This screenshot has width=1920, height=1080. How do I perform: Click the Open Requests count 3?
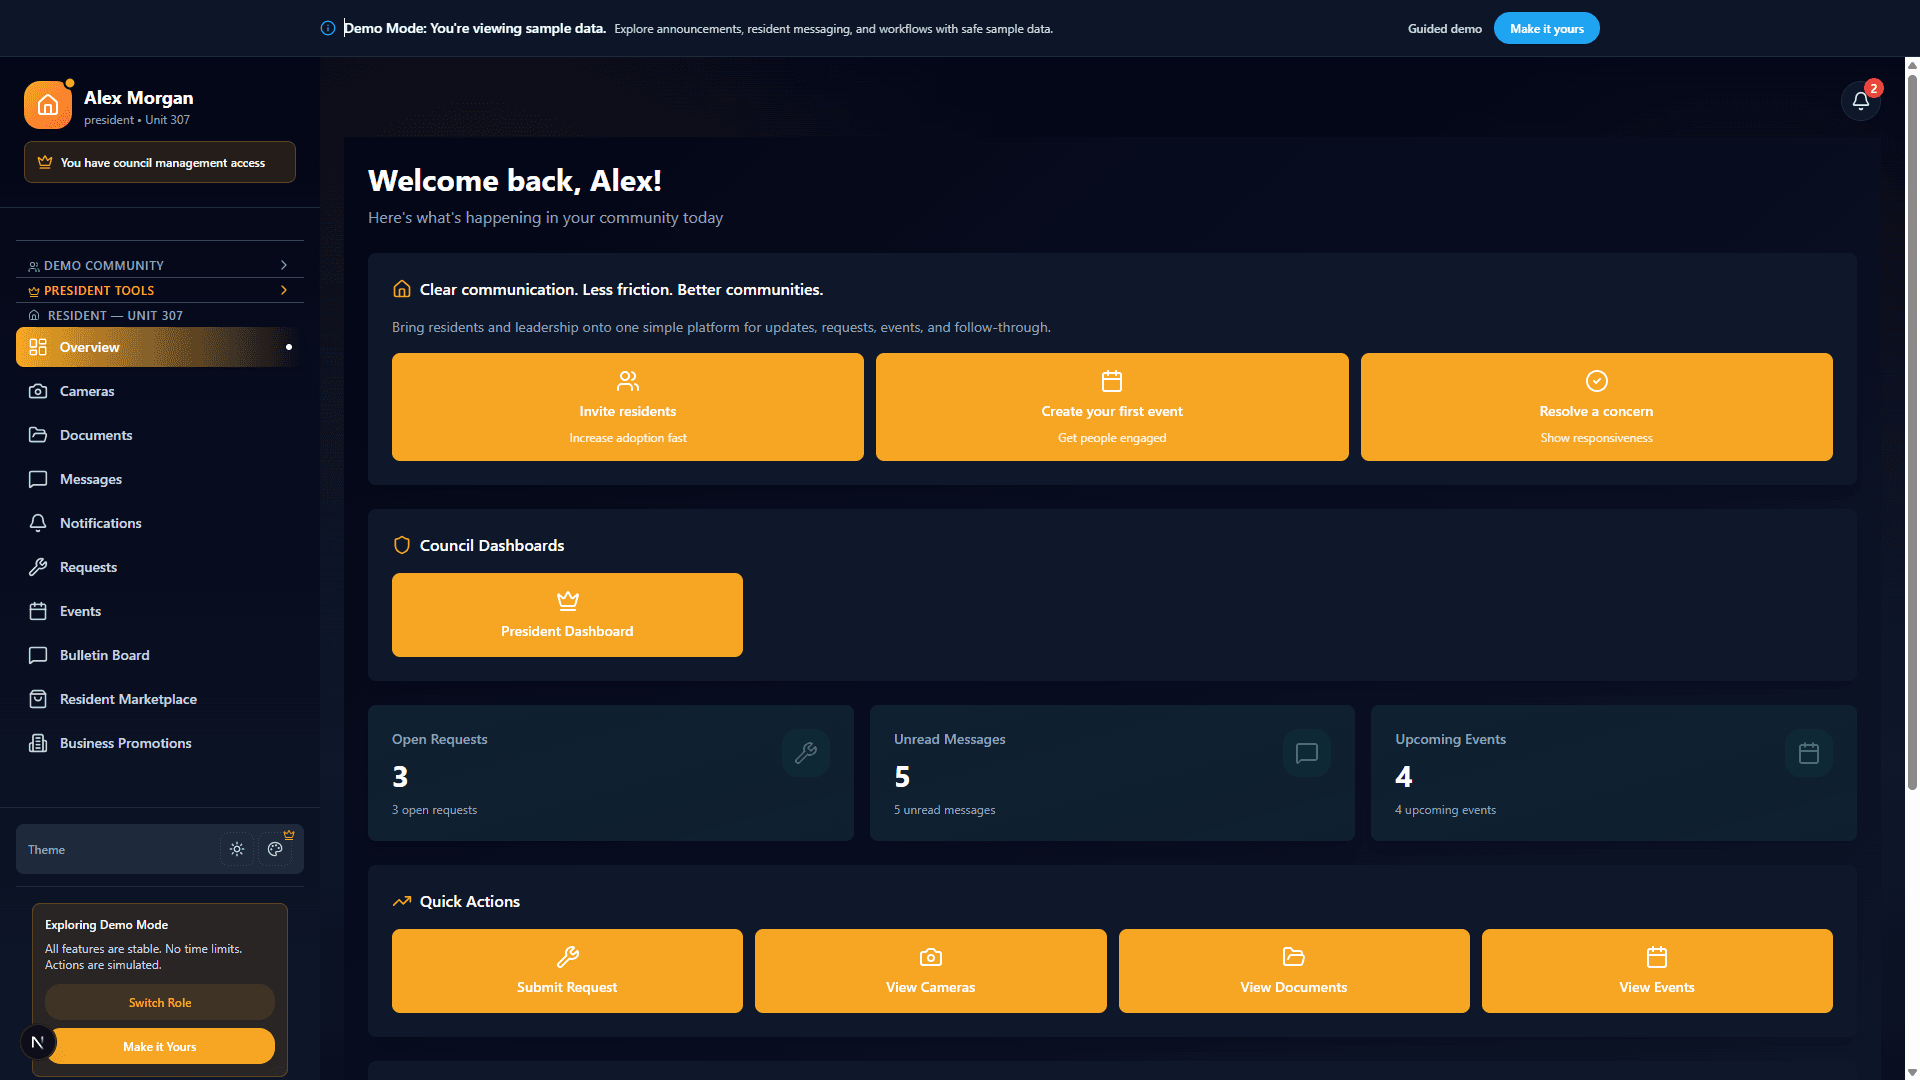400,777
